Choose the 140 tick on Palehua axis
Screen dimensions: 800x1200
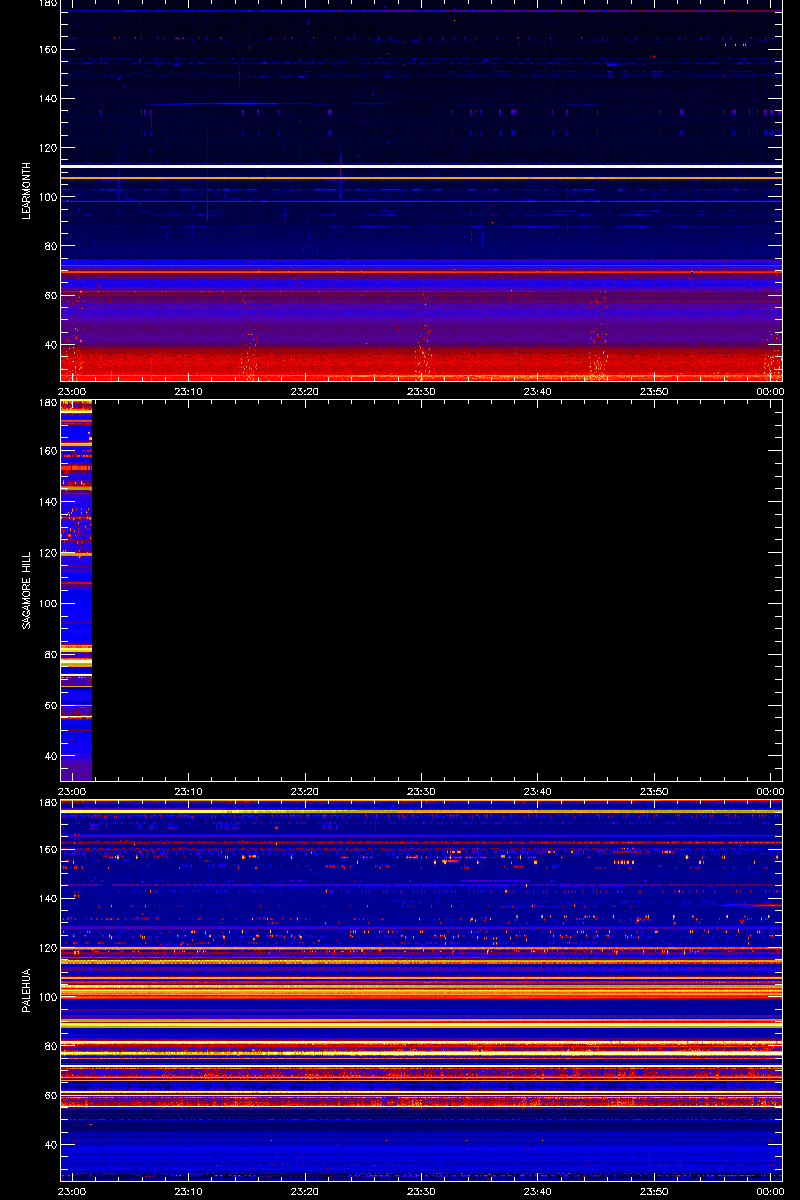click(x=47, y=899)
